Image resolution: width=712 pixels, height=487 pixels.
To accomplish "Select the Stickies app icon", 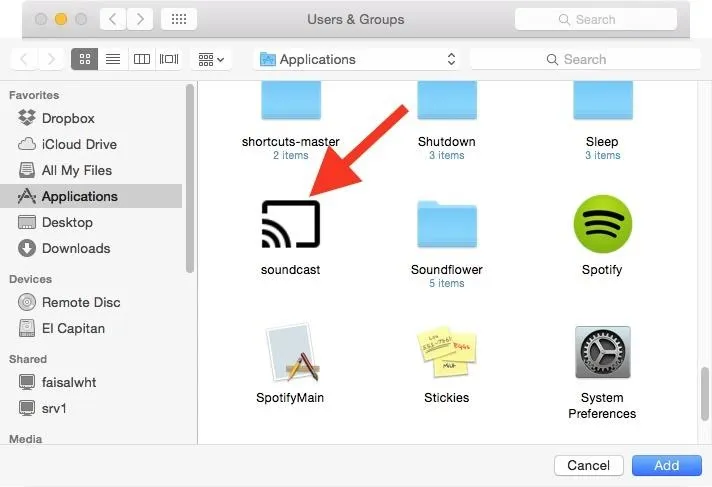I will [447, 352].
